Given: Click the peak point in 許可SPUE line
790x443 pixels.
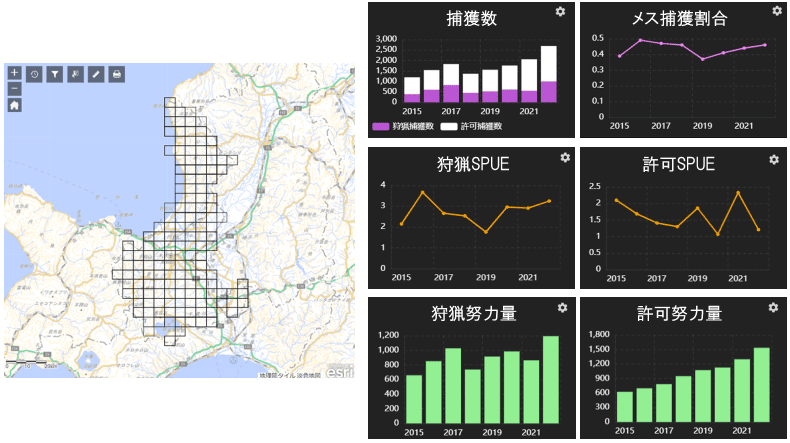Looking at the screenshot, I should click(738, 192).
